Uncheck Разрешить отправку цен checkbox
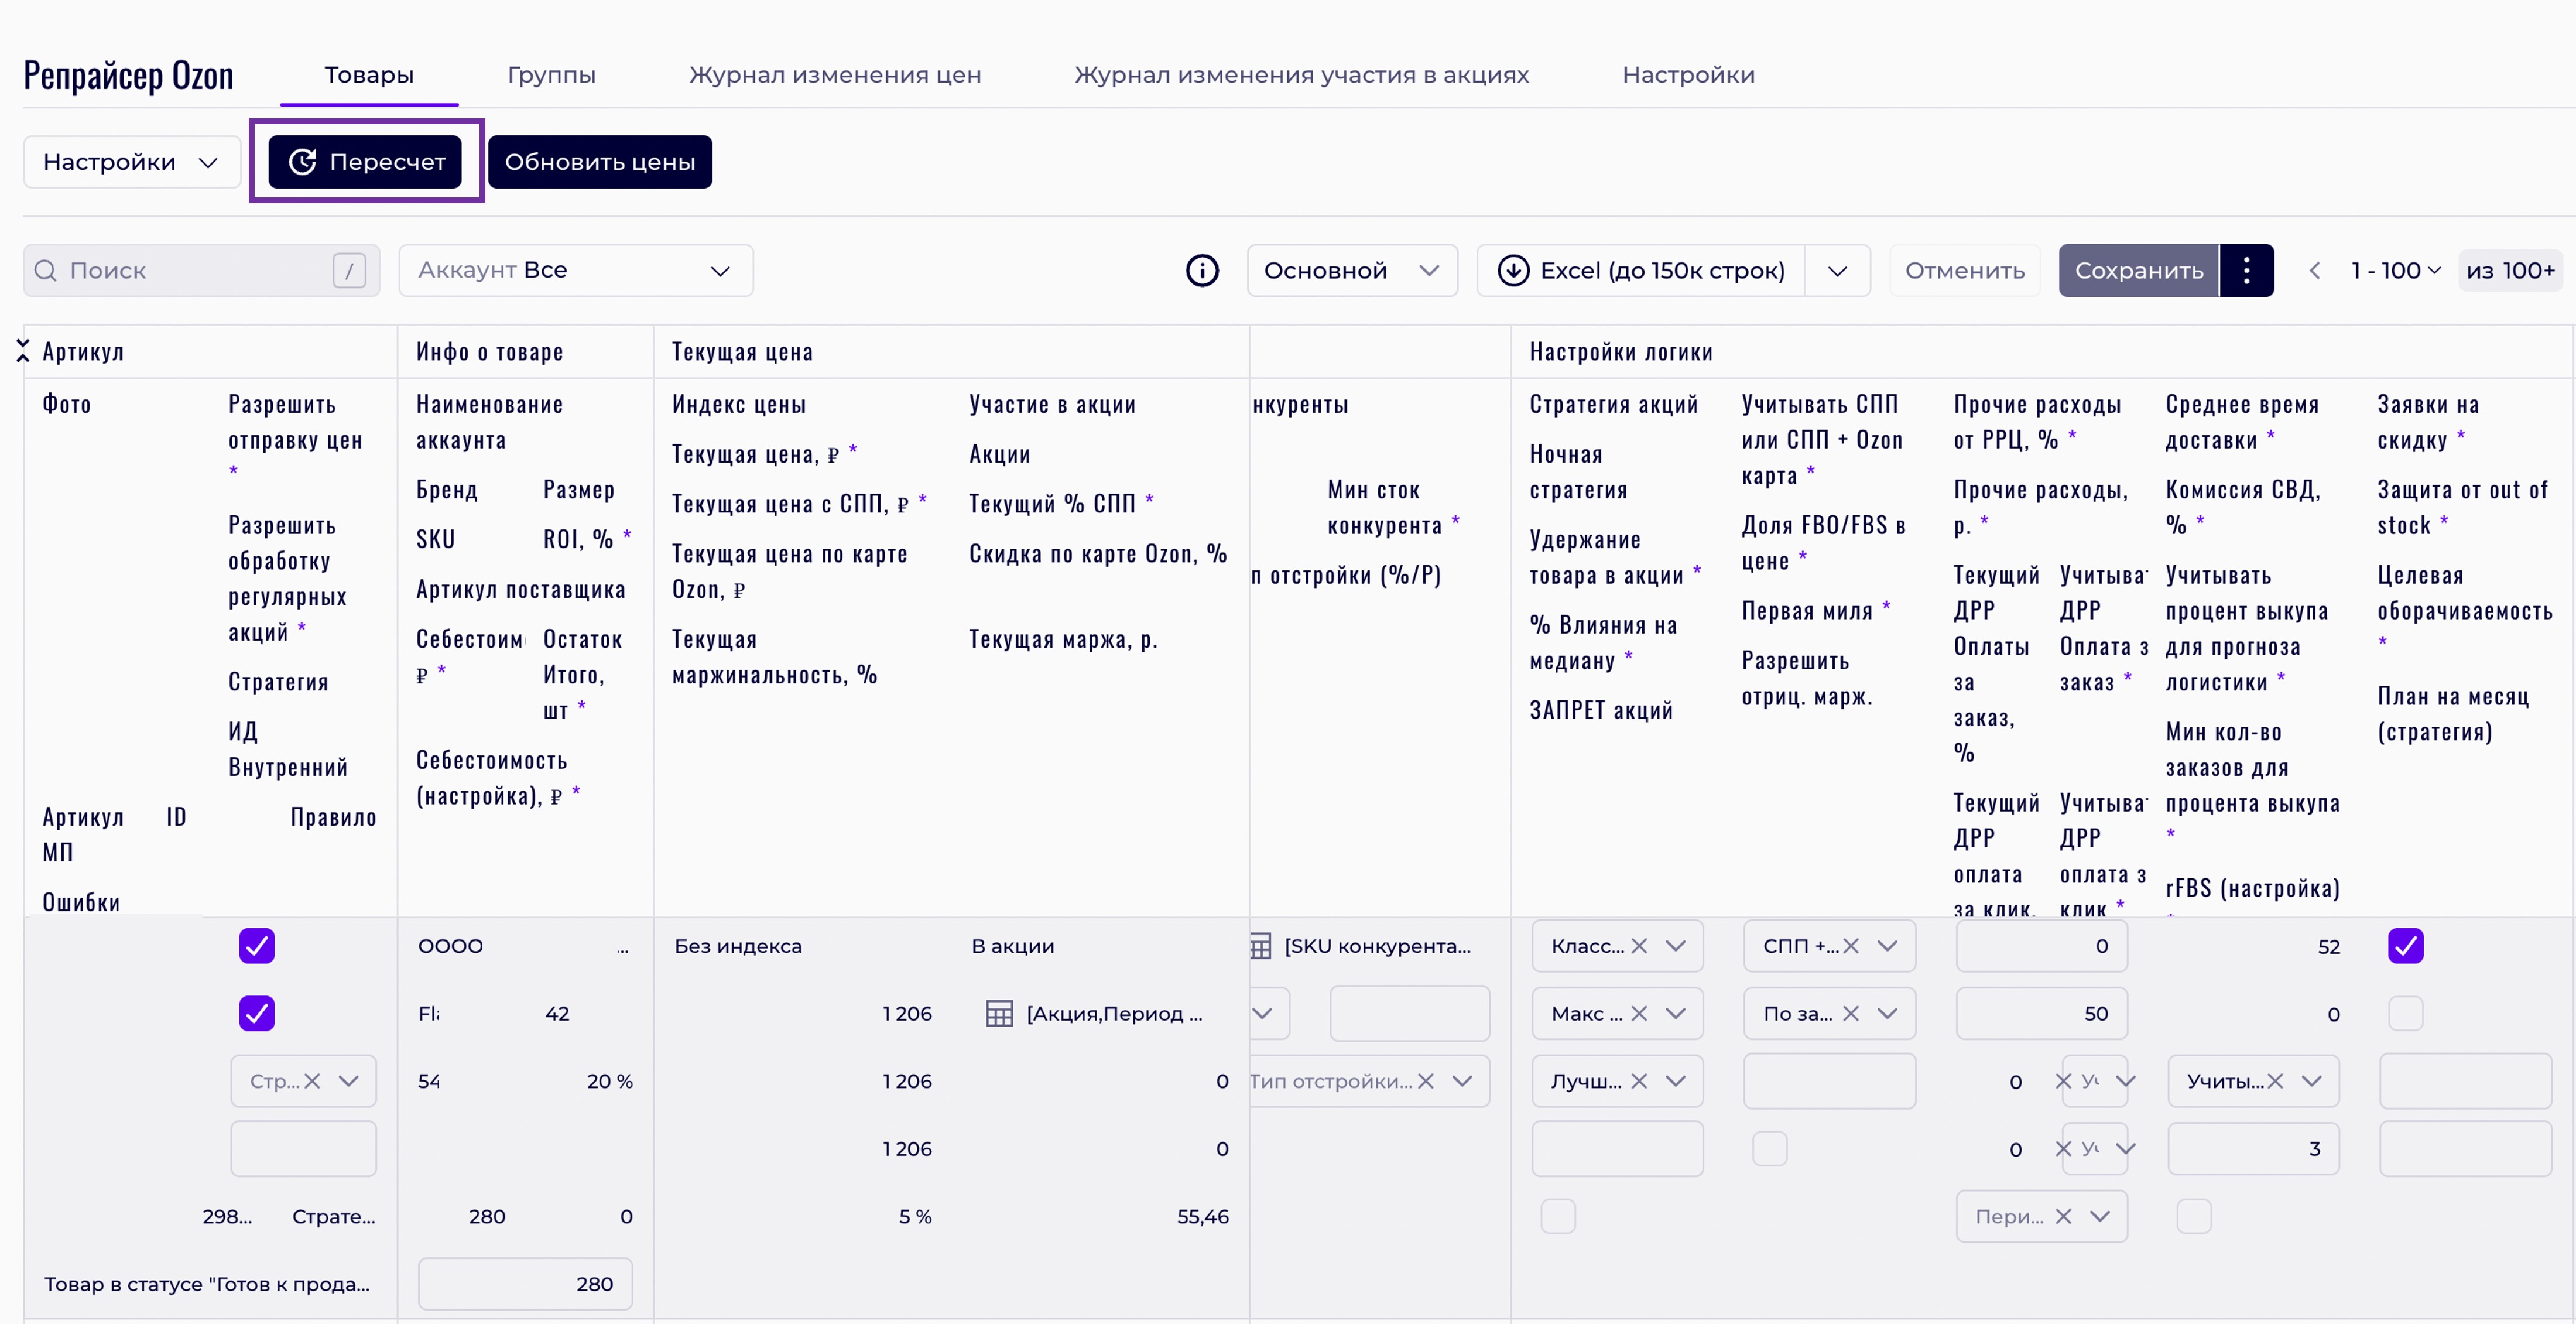2576x1324 pixels. pos(257,946)
